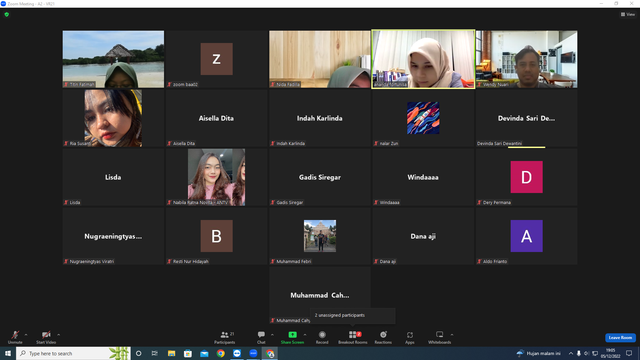640x360 pixels.
Task: Open the View layout menu
Action: coord(628,14)
